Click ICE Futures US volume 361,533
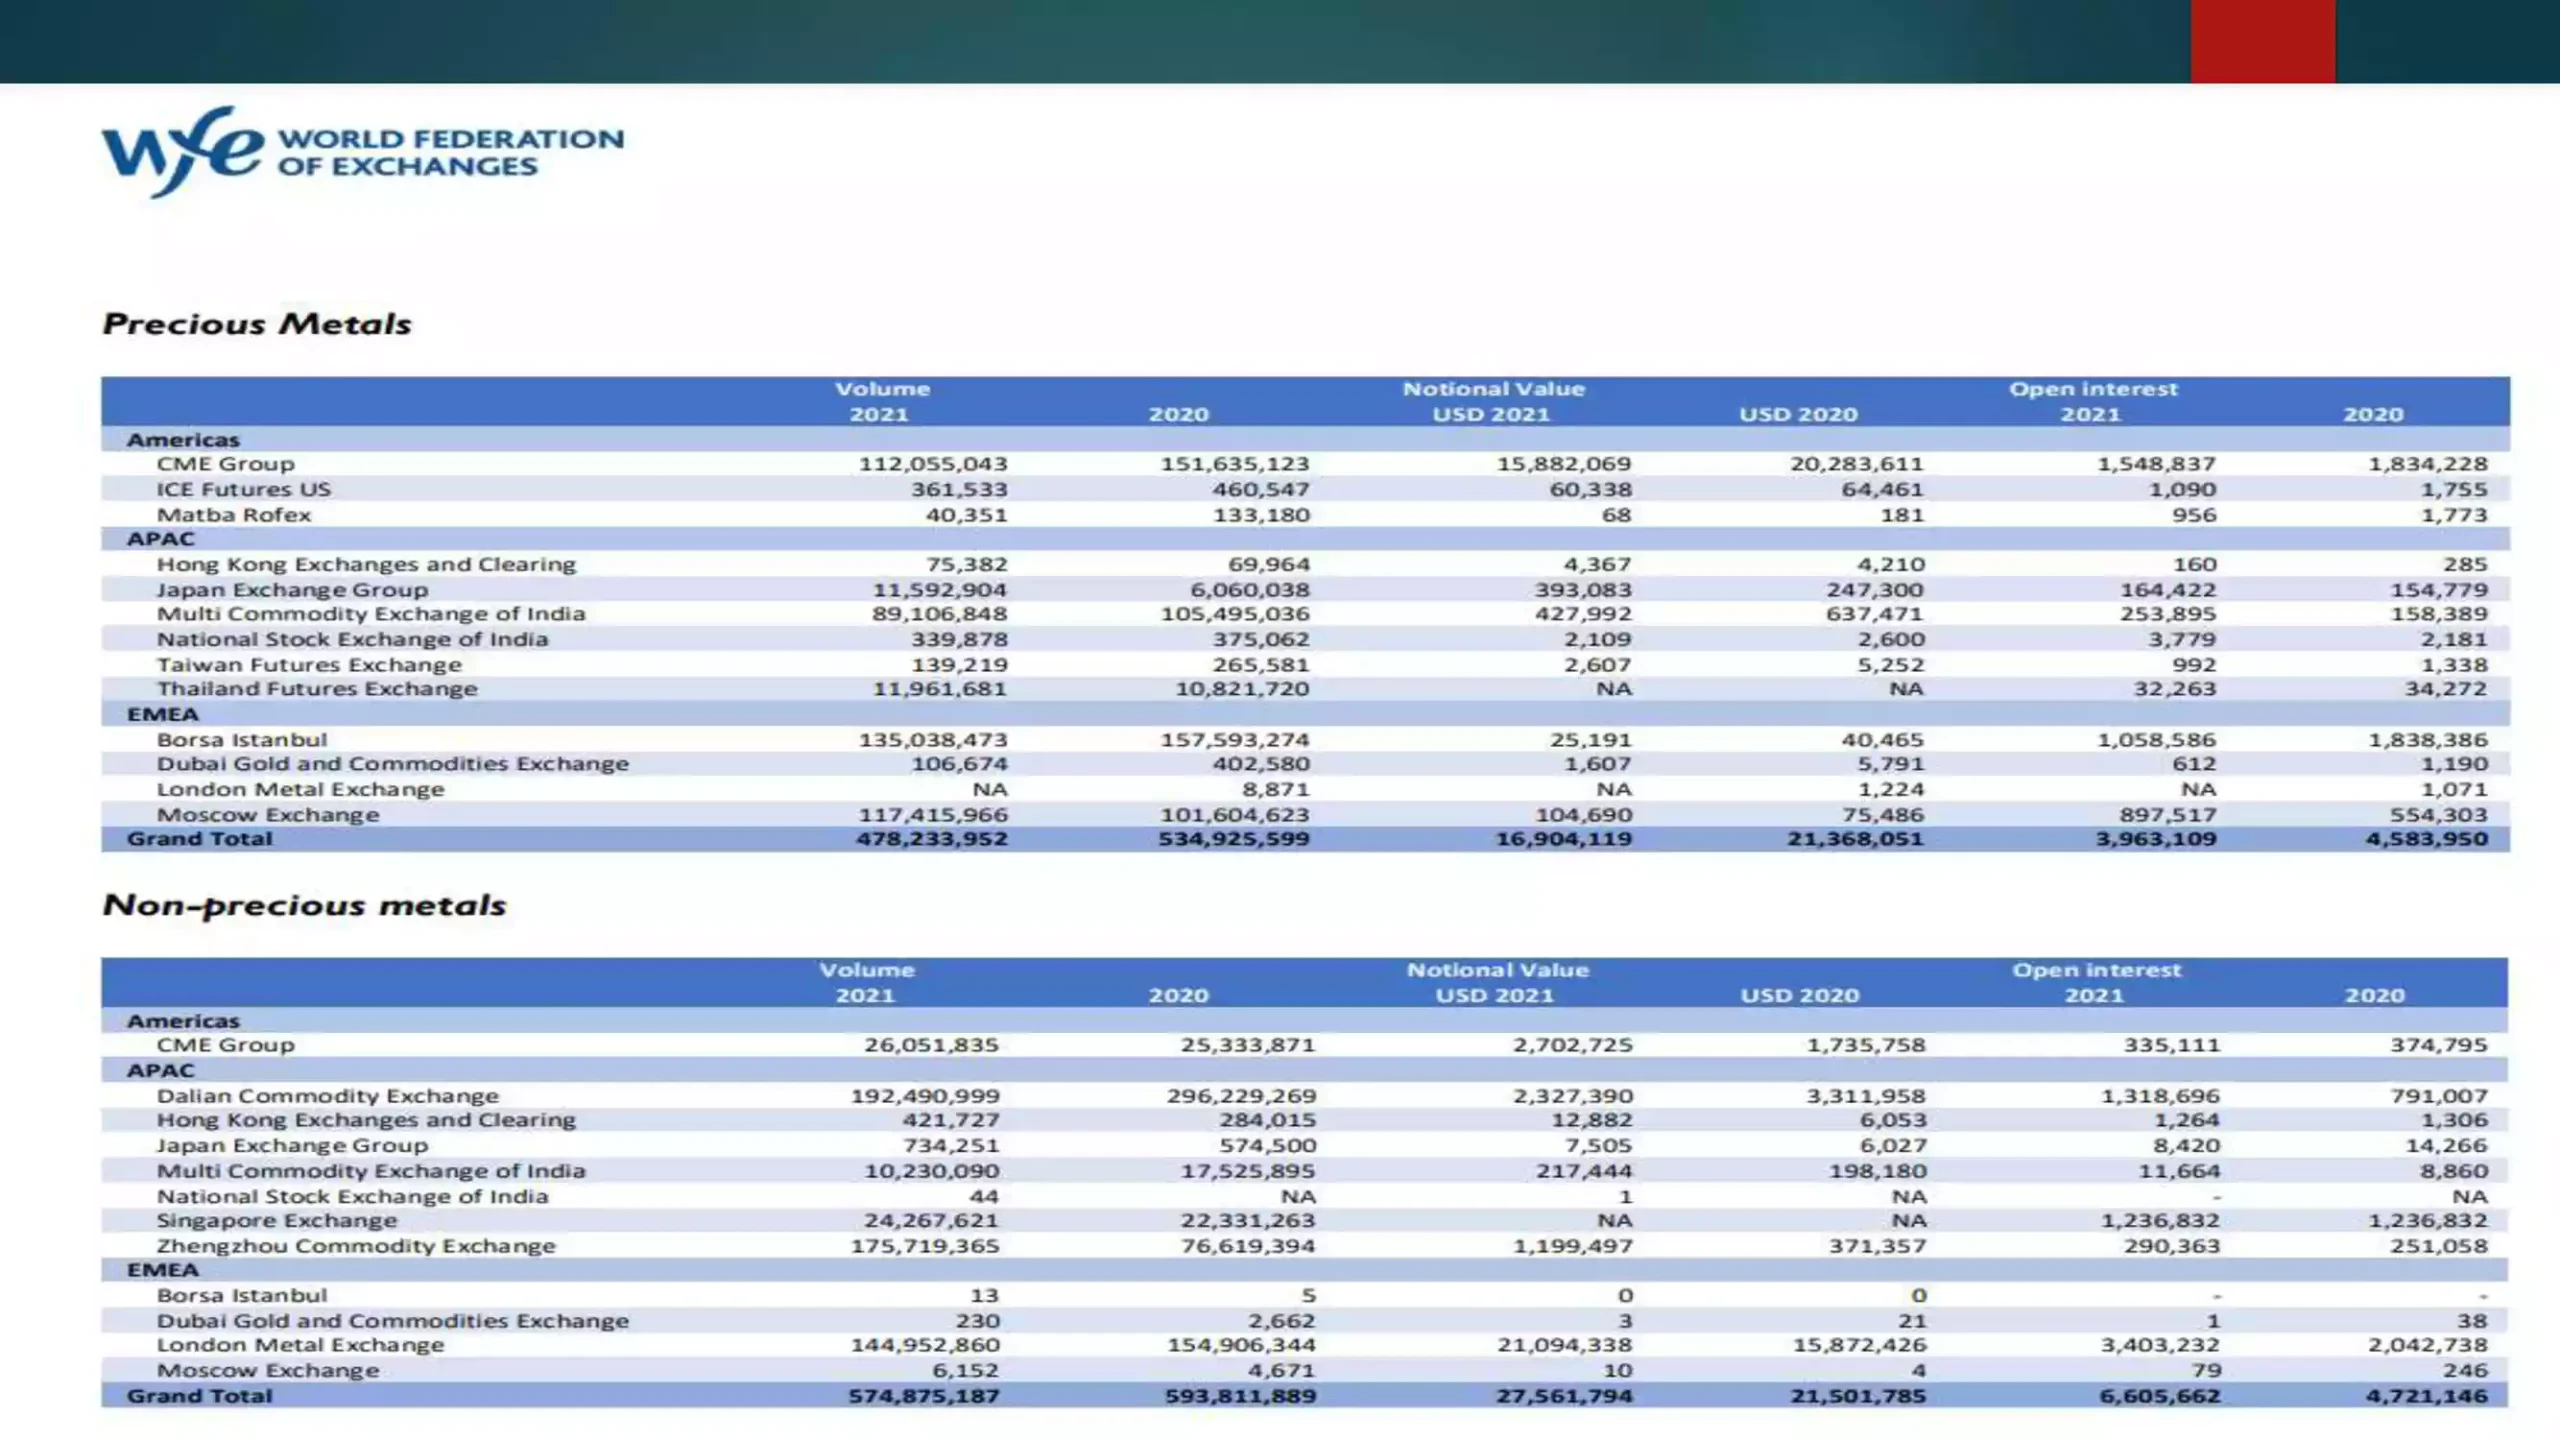The image size is (2560, 1440). coord(959,489)
